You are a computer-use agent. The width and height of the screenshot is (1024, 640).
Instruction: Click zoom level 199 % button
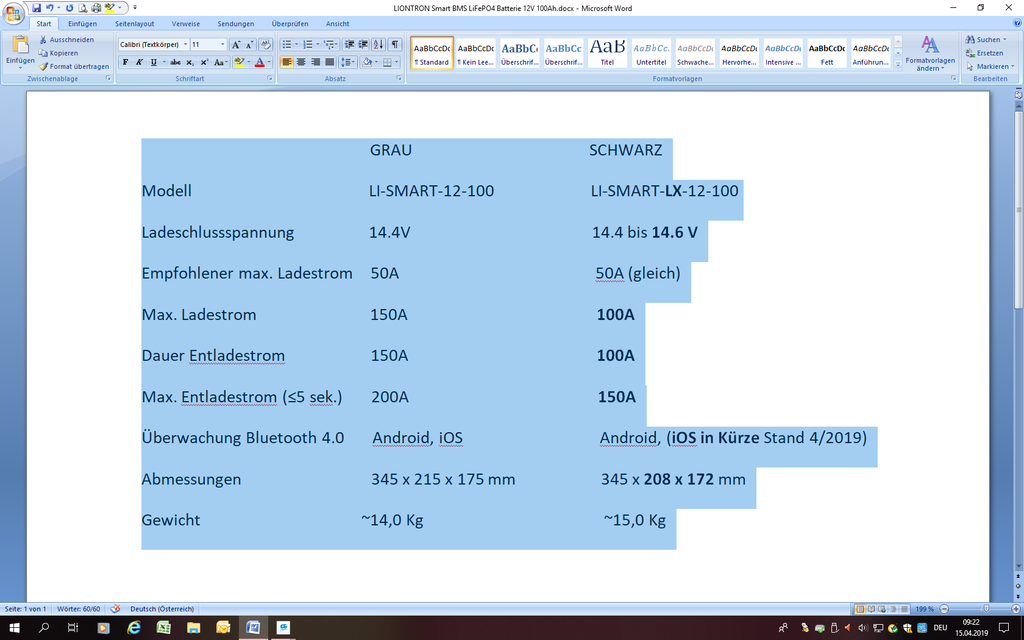pos(924,609)
